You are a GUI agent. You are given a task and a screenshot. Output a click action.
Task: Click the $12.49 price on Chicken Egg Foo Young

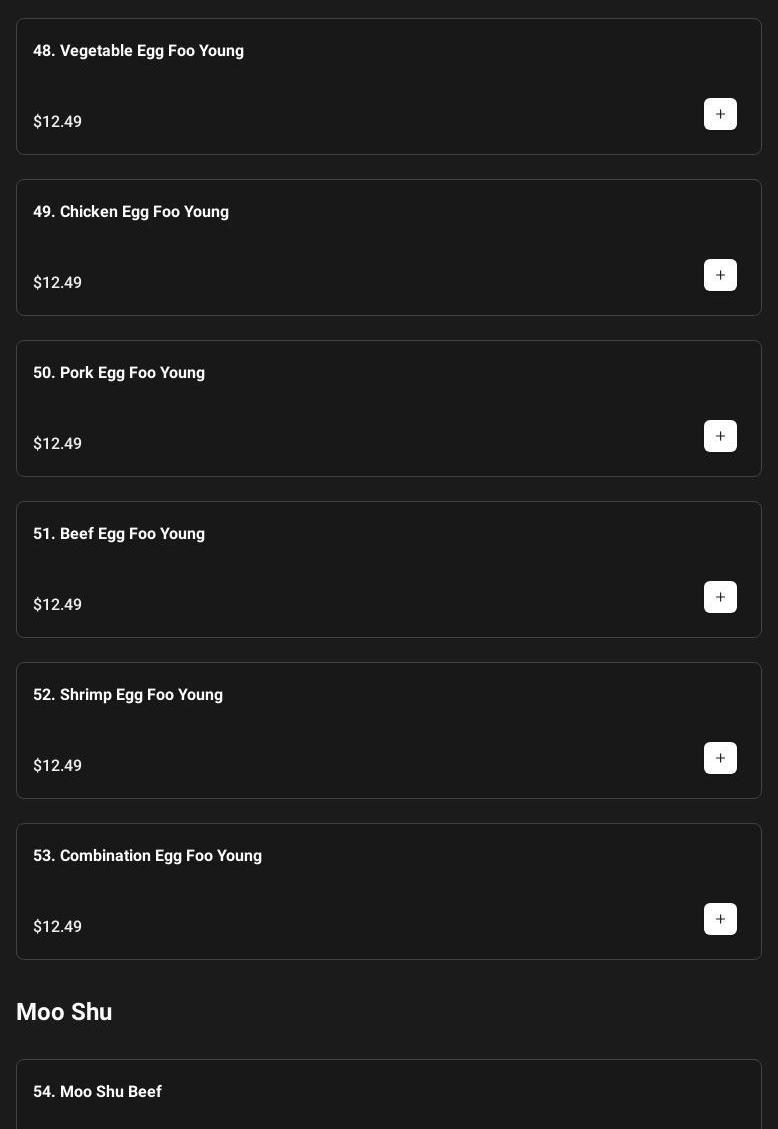coord(58,283)
